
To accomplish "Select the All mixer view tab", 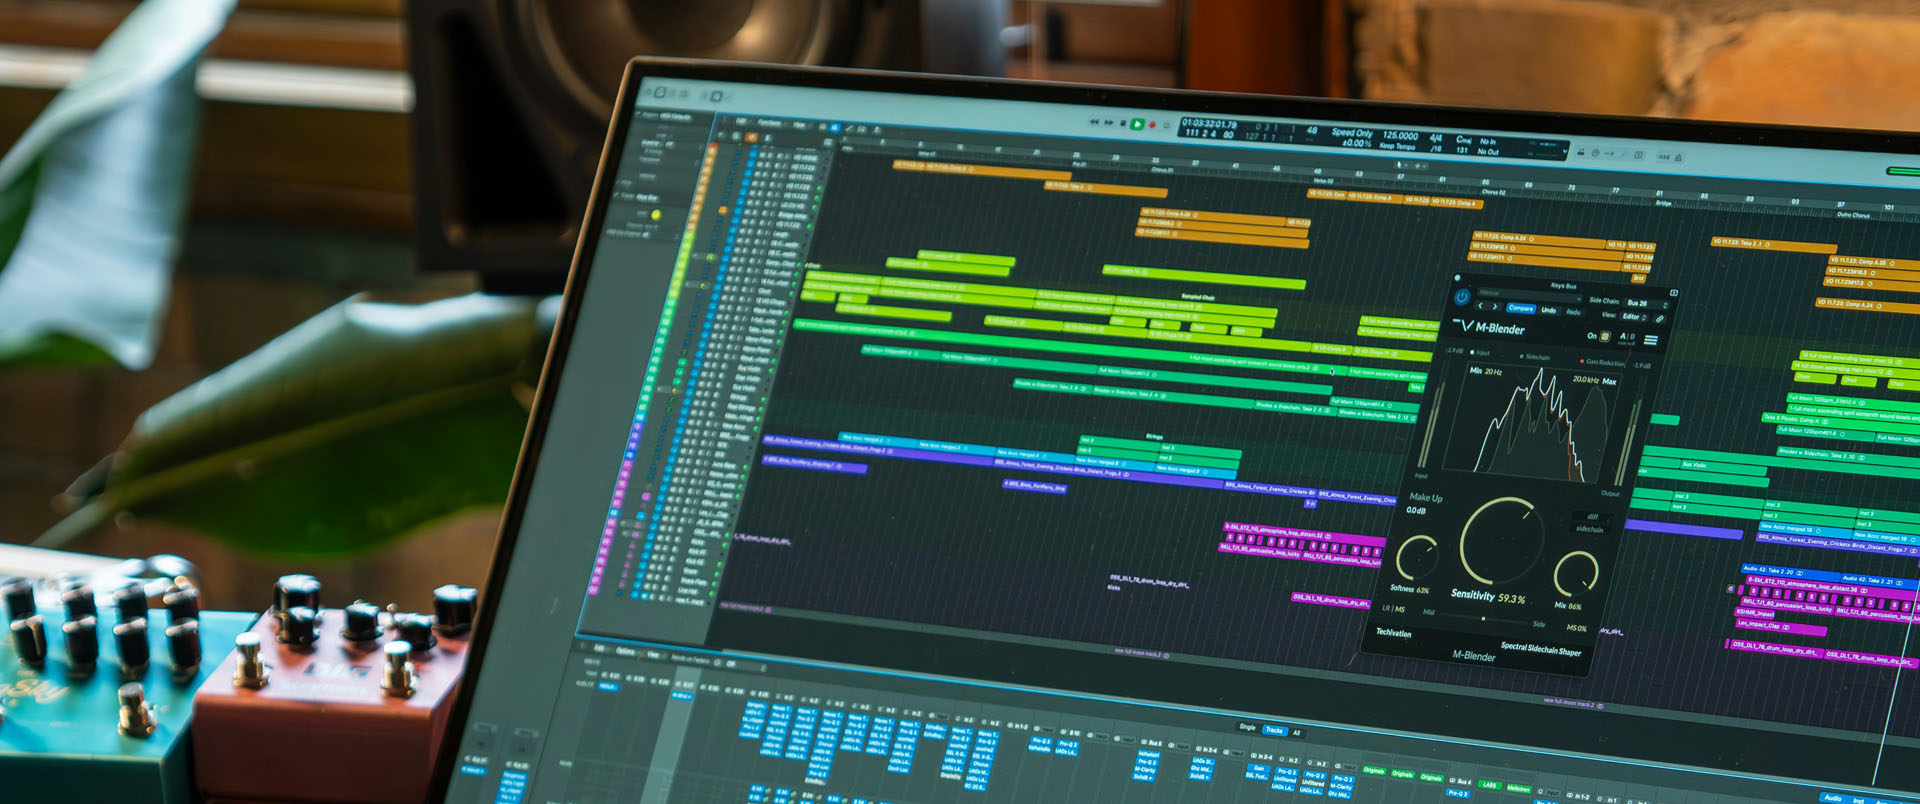I will pos(1297,732).
